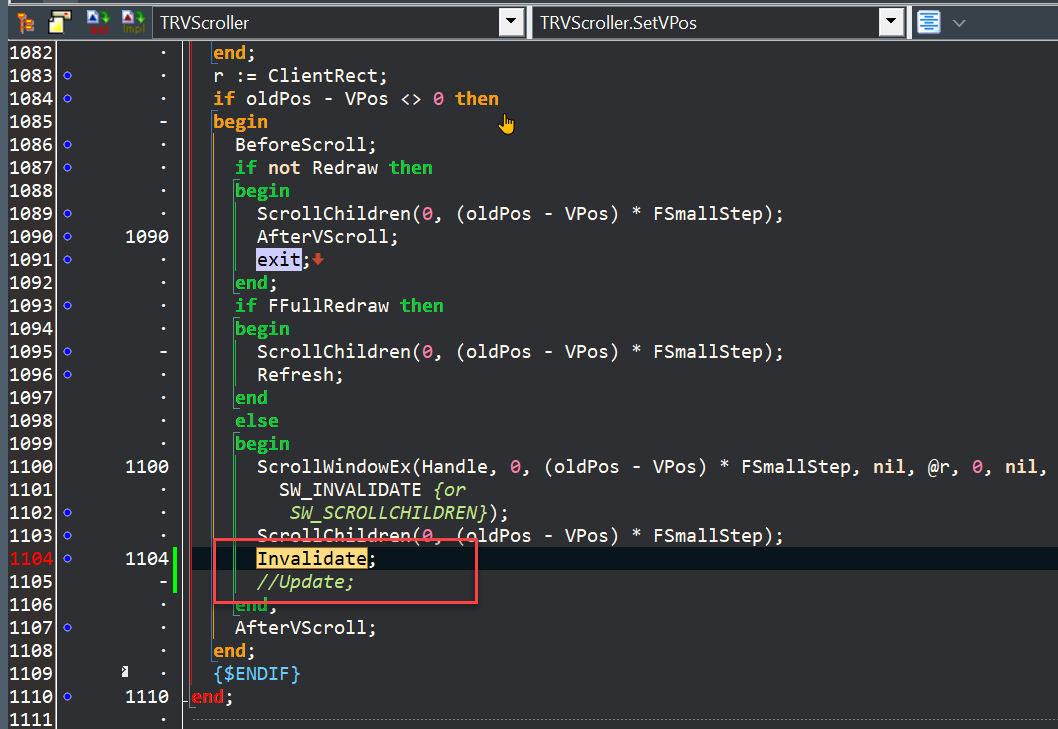Click 'ScrollChildren' on line 1089

click(x=333, y=213)
